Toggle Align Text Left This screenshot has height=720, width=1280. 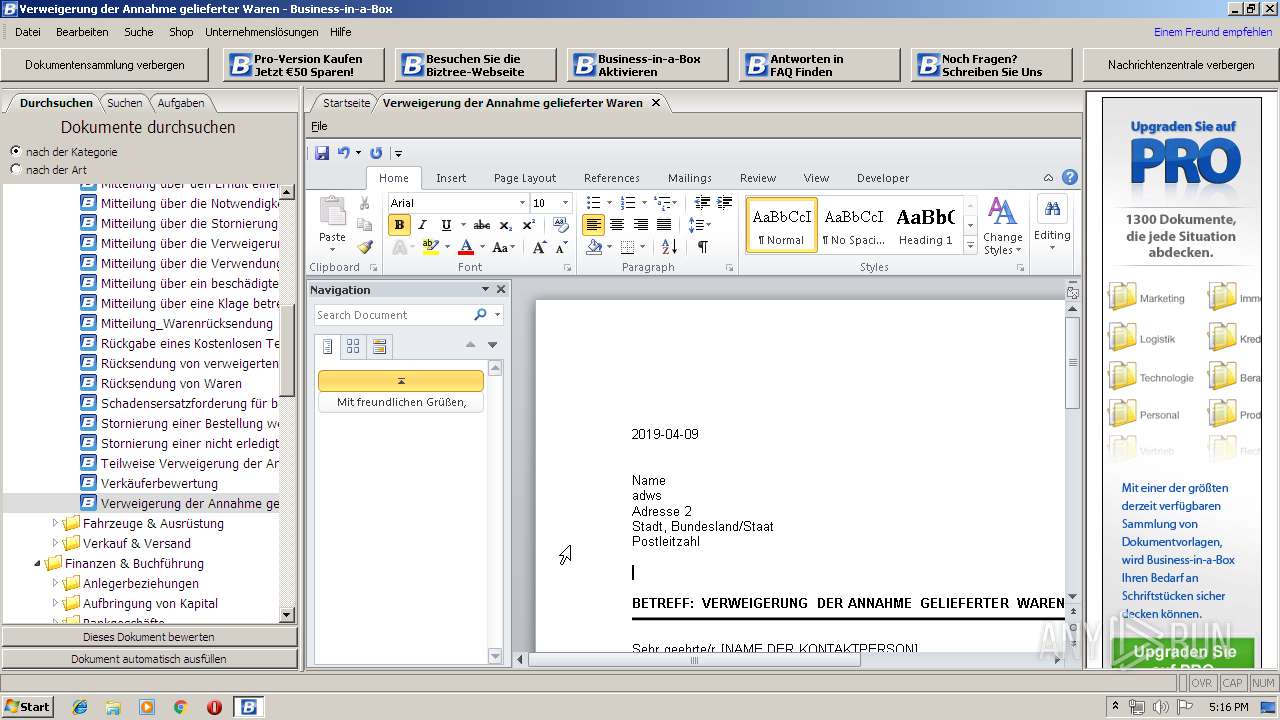tap(593, 225)
